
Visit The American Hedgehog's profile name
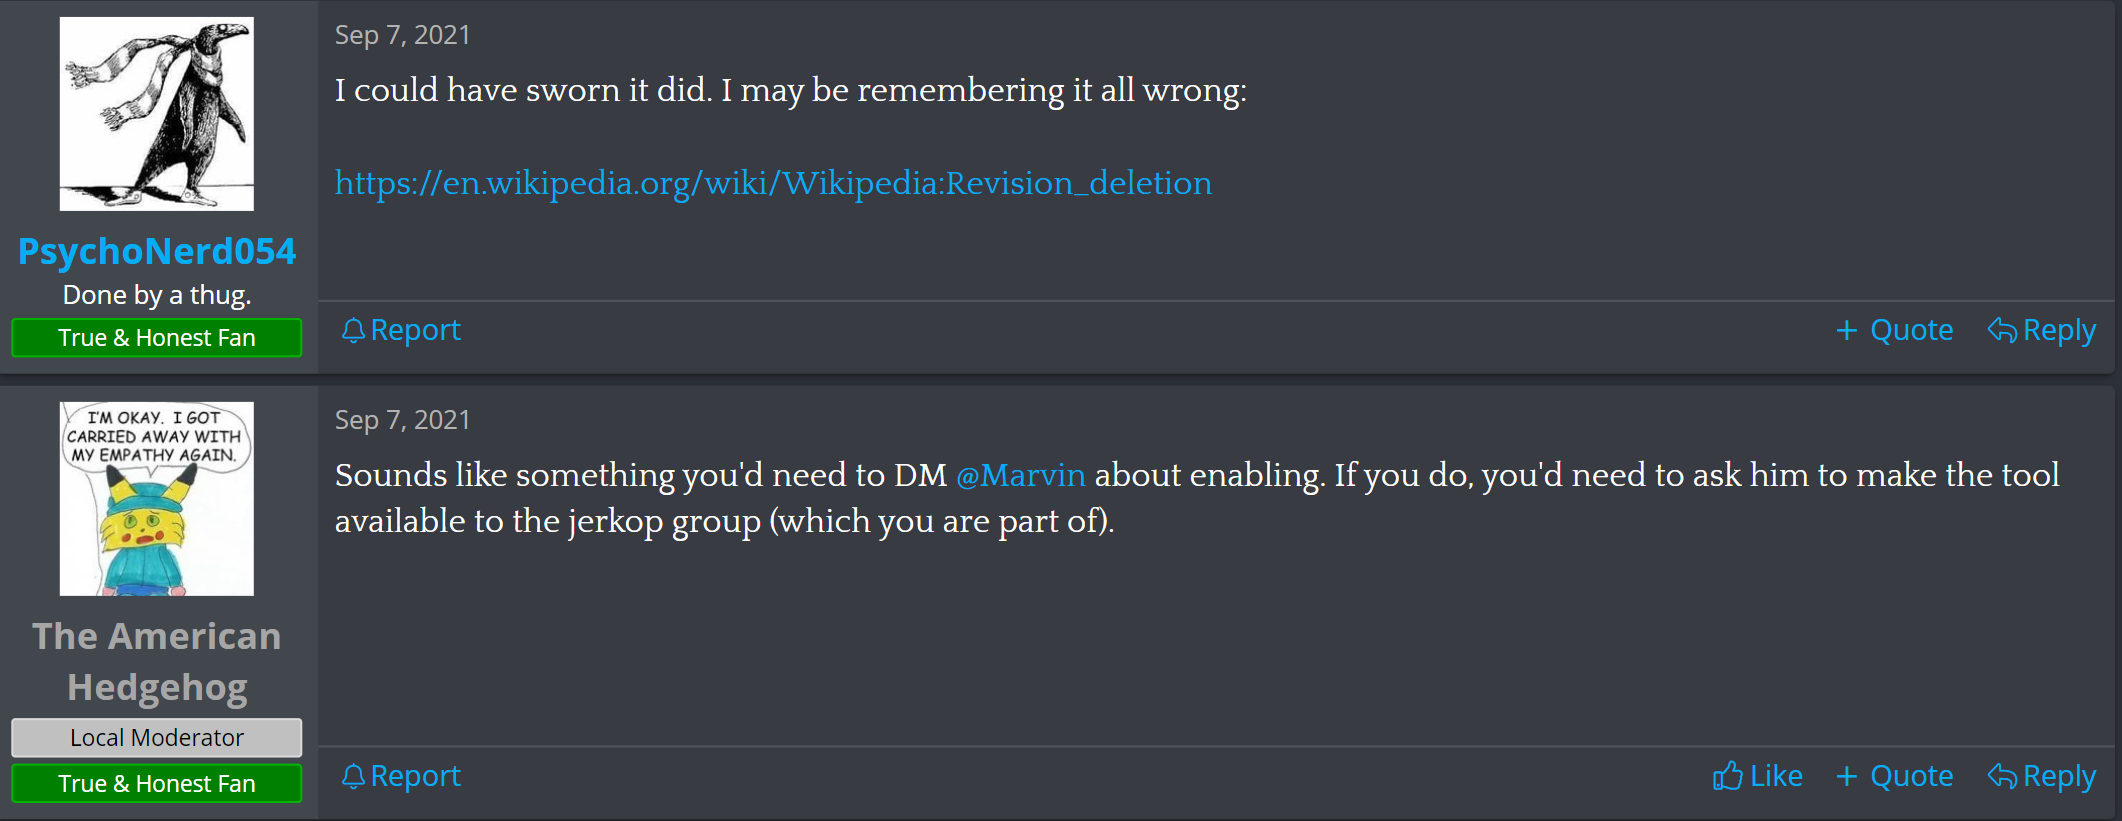(157, 662)
